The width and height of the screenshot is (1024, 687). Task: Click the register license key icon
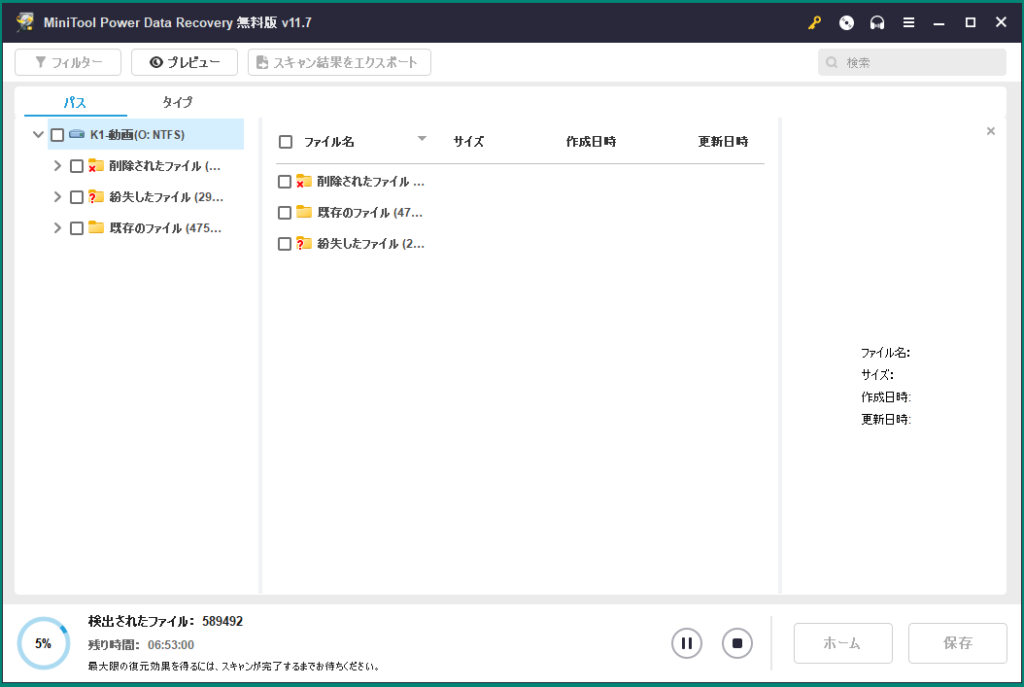pos(813,21)
